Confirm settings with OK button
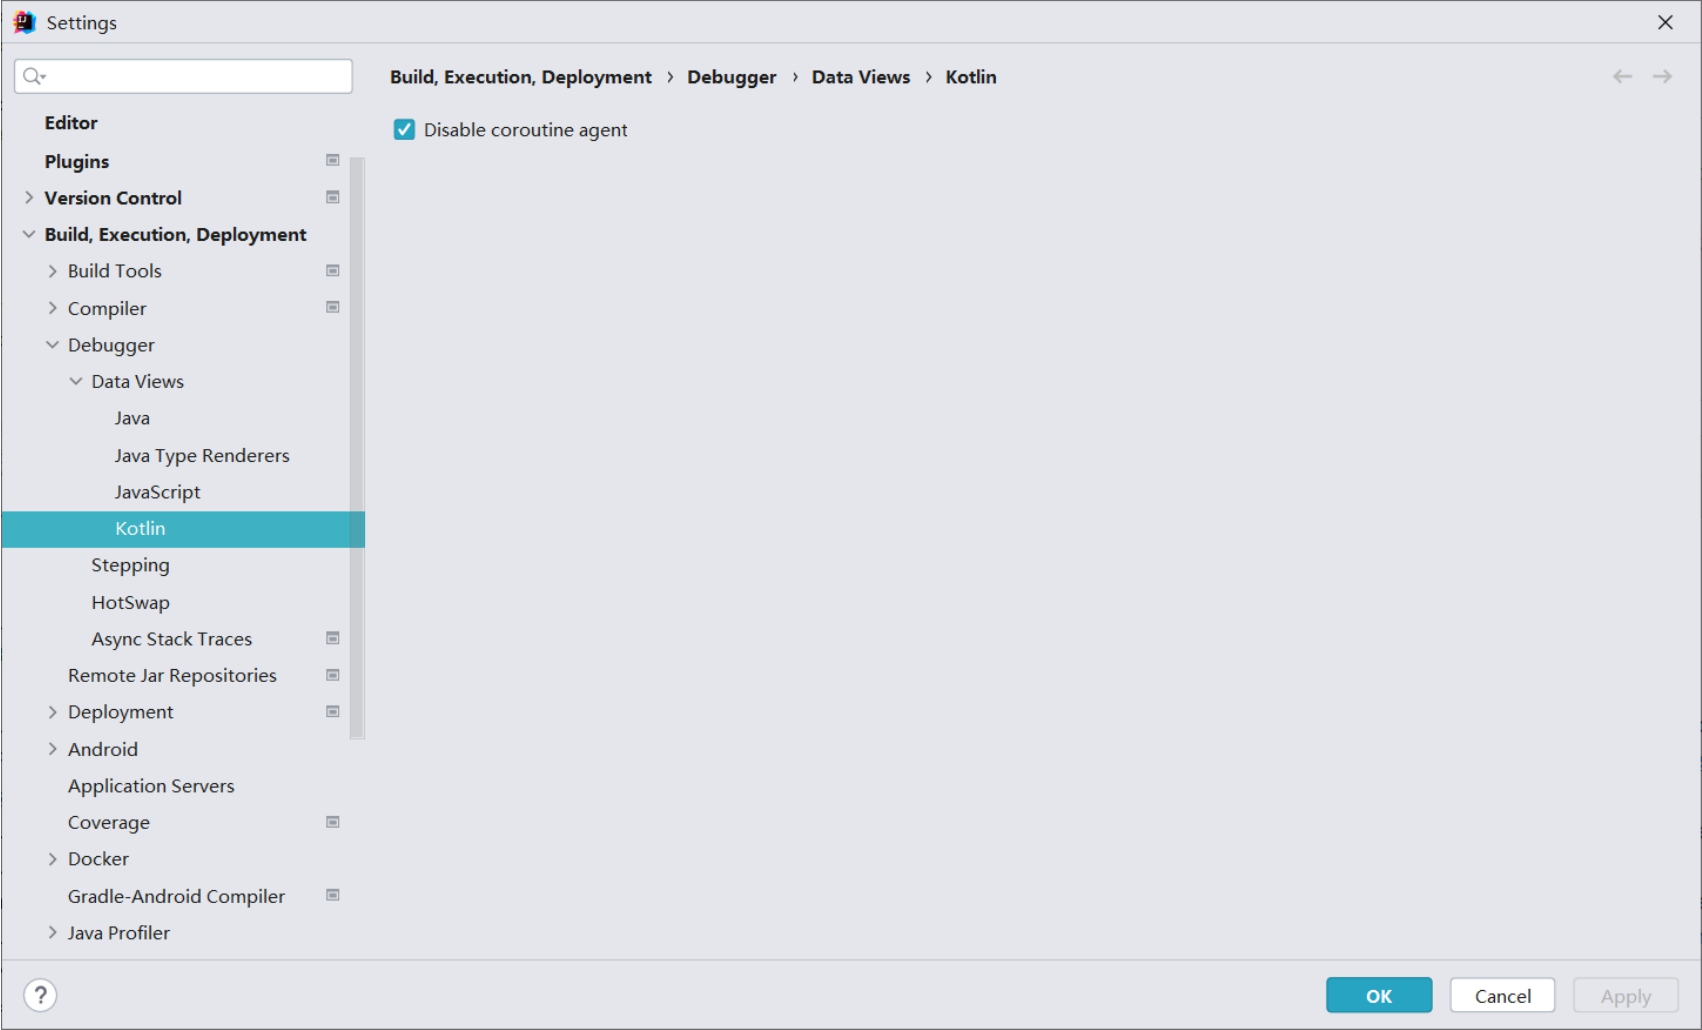 [1379, 995]
